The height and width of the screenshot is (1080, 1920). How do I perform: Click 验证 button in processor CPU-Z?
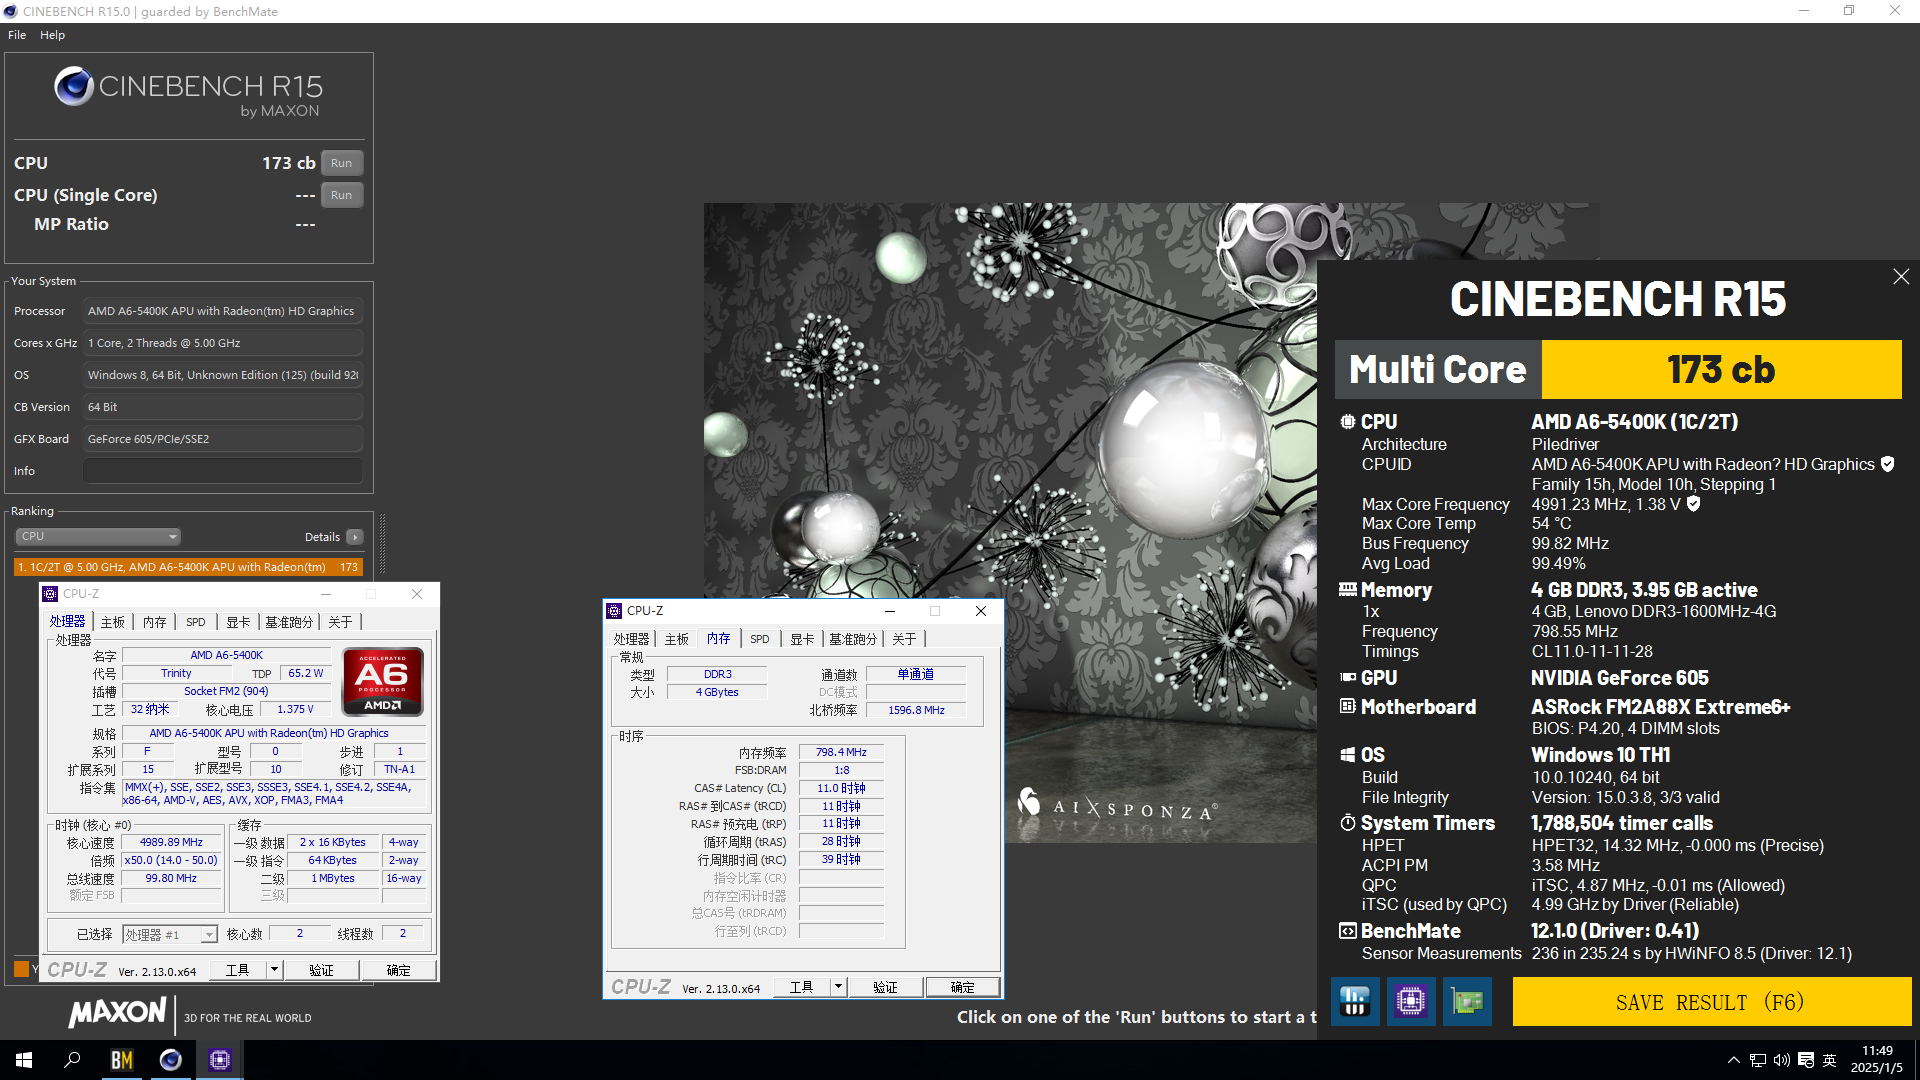(x=321, y=970)
